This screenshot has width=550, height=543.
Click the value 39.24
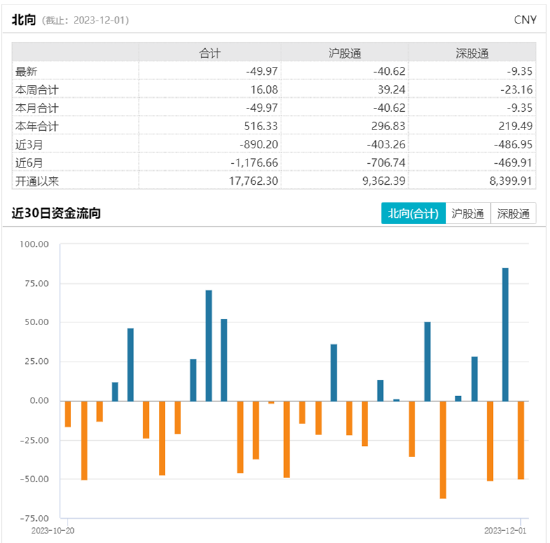(391, 90)
